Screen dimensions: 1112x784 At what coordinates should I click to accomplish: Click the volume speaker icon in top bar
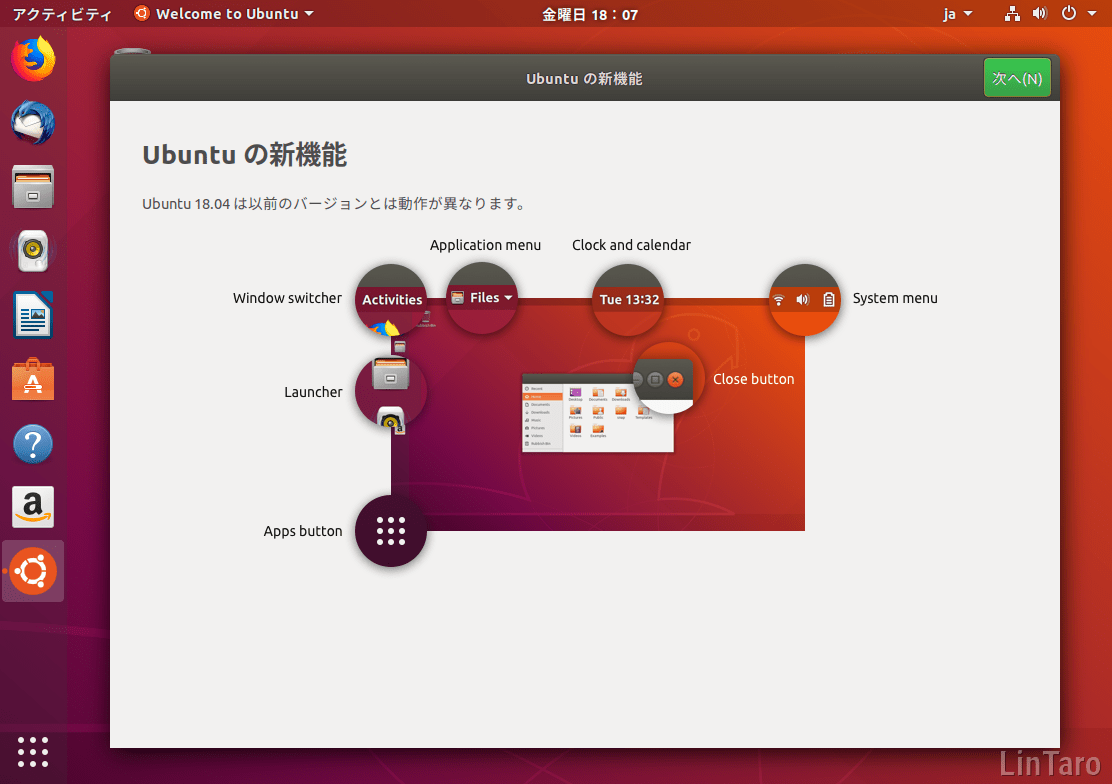point(1040,13)
